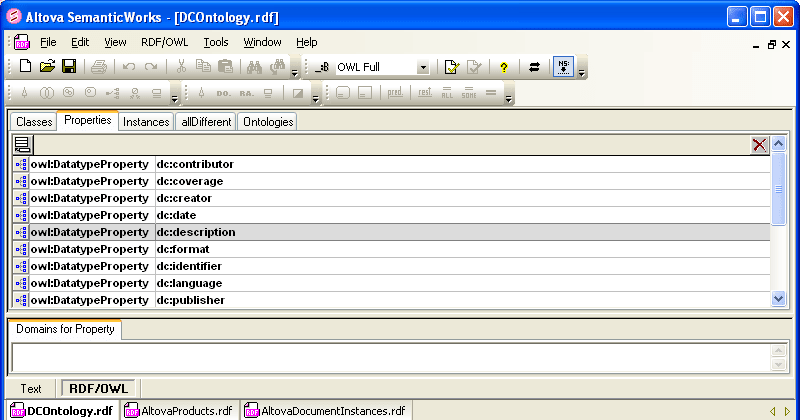Click the document tabs scroll right arrow
Viewport: 800px width, 420px height.
(787, 411)
